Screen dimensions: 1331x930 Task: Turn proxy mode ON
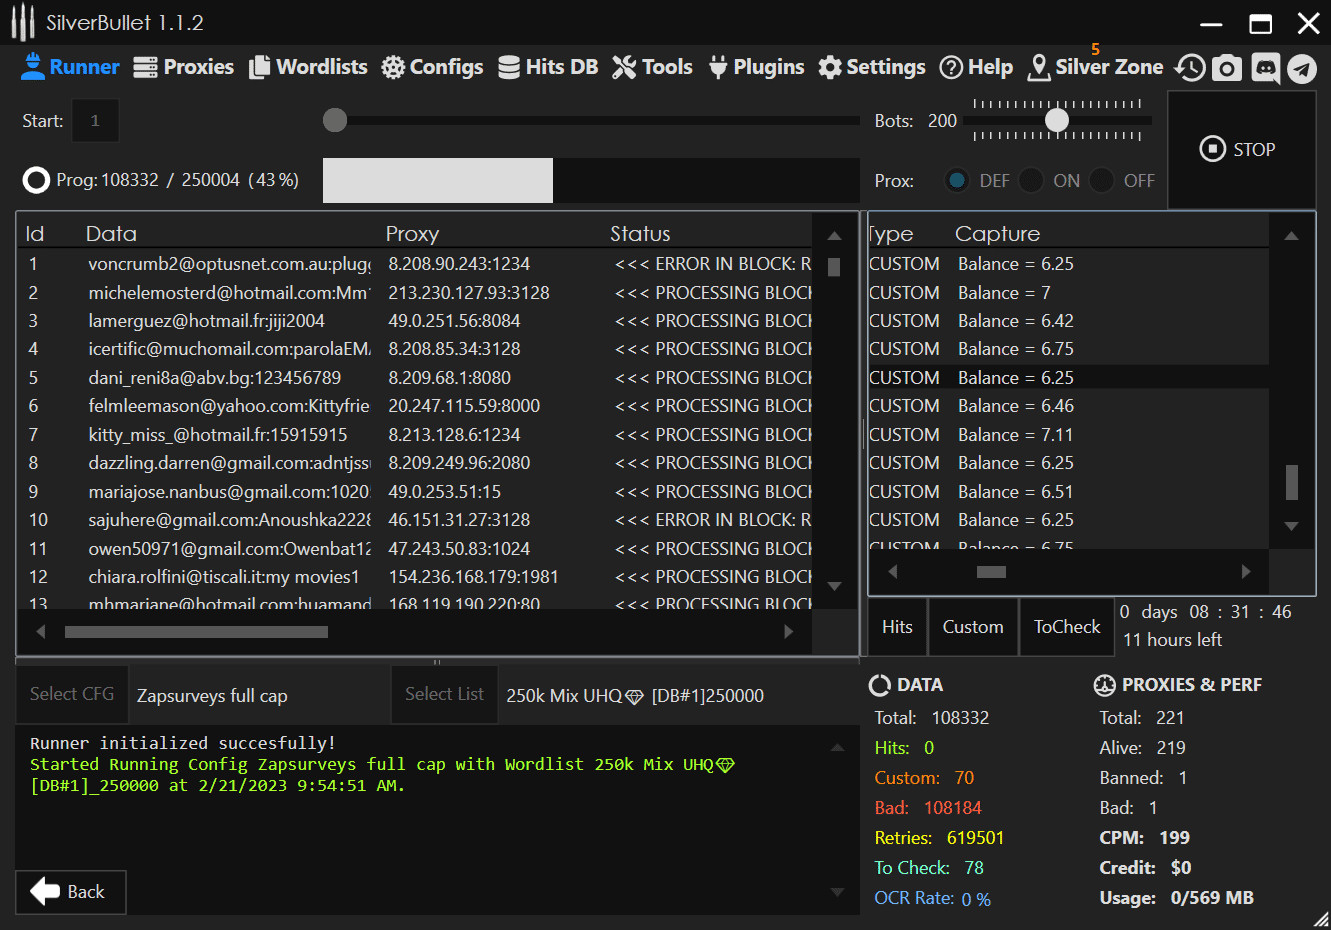pyautogui.click(x=1031, y=180)
